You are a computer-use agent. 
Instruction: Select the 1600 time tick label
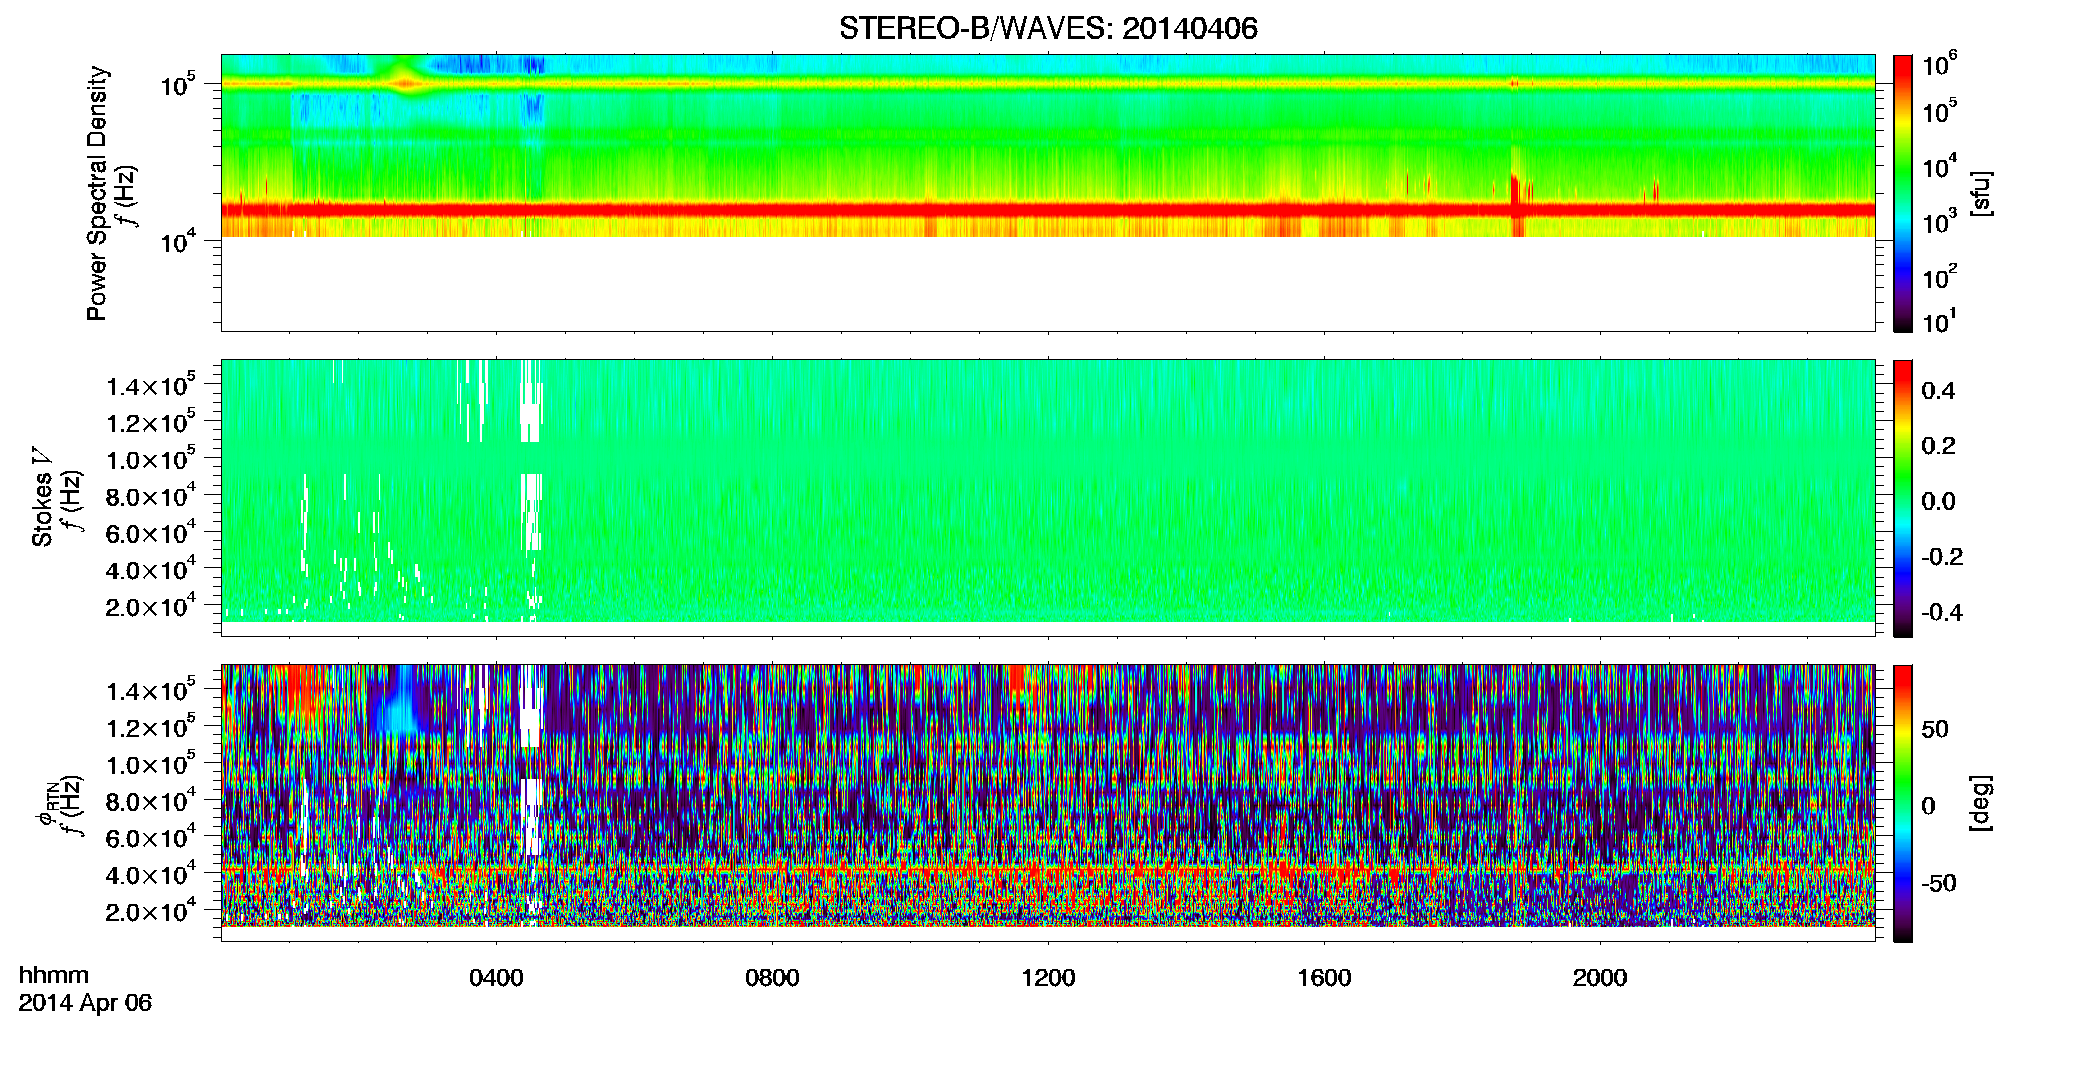[1324, 977]
